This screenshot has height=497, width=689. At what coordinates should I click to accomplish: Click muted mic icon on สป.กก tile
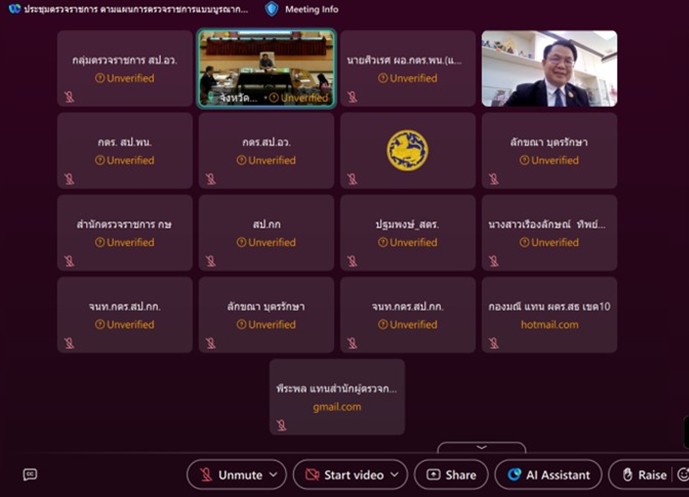(x=211, y=261)
